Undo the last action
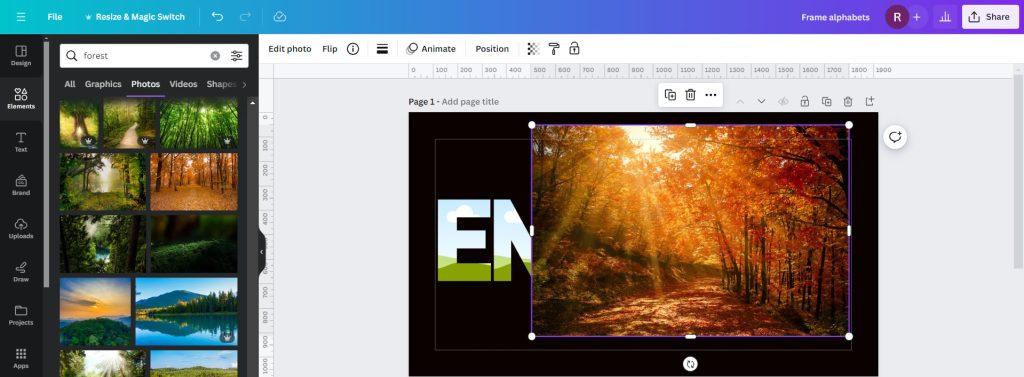Screen dimensions: 1024x377 tap(217, 17)
